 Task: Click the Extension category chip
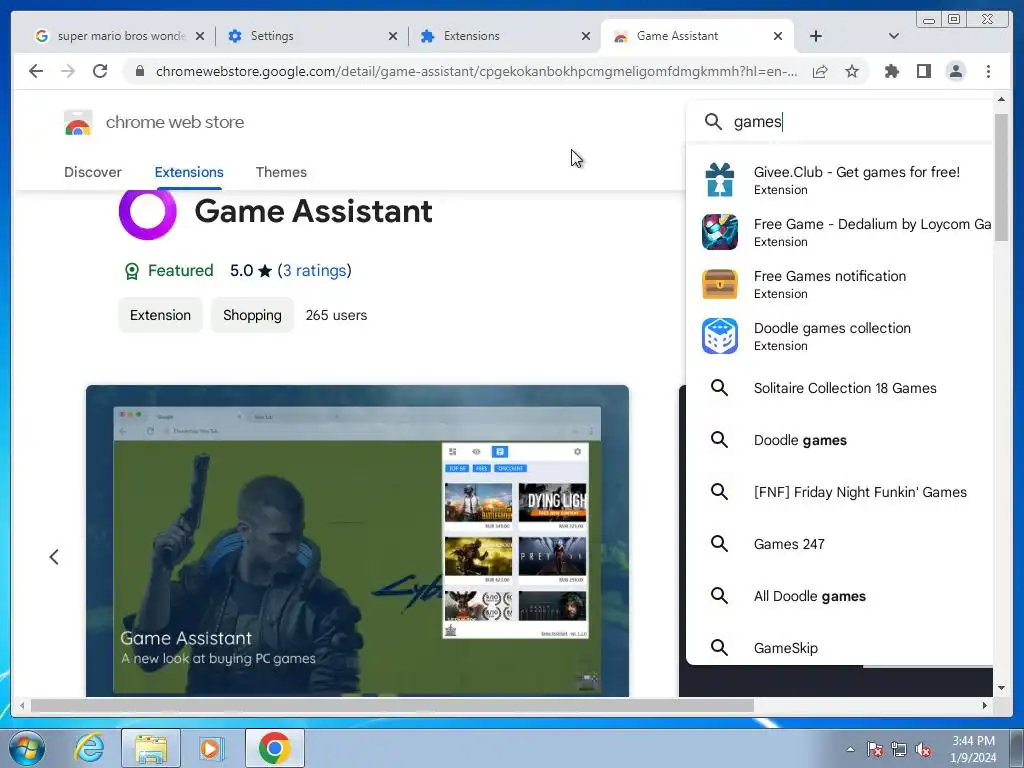[x=160, y=315]
